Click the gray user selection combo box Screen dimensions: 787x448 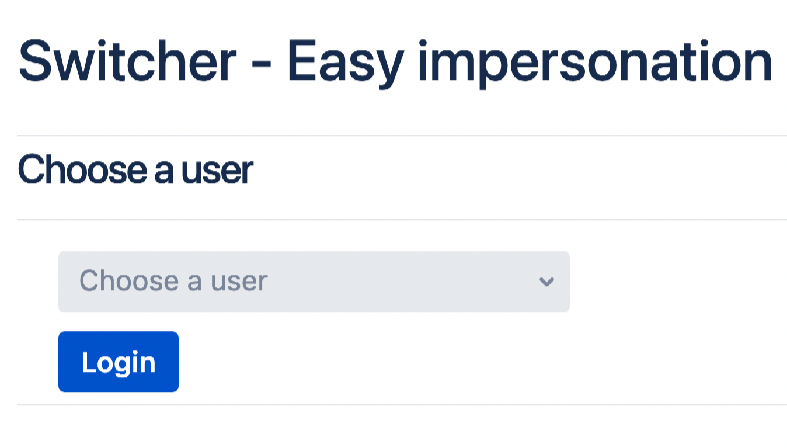(313, 281)
